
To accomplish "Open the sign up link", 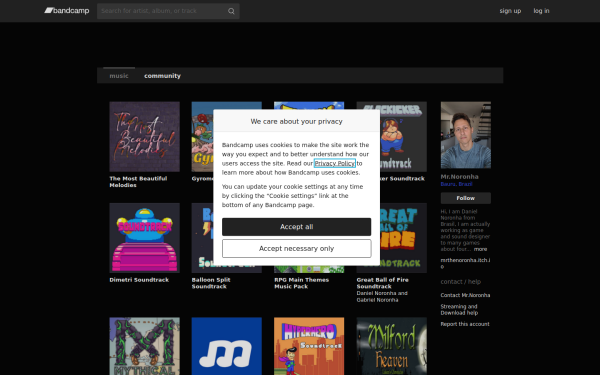I will click(x=510, y=11).
